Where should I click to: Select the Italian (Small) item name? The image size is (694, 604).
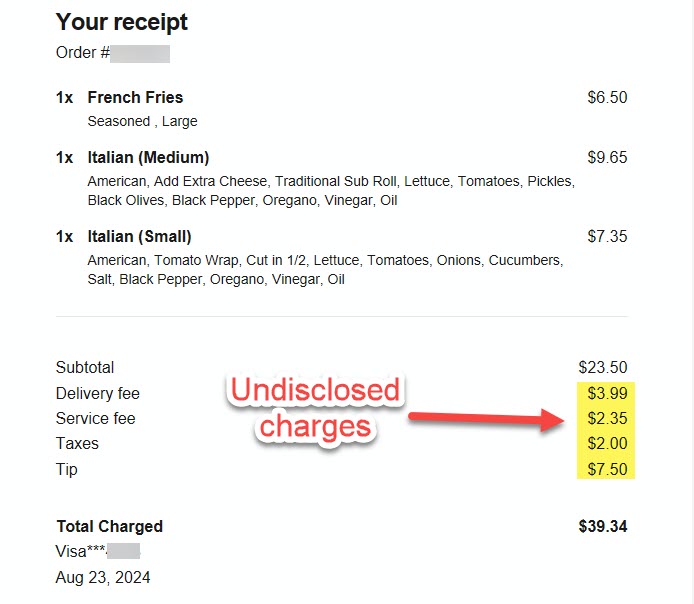(x=139, y=236)
